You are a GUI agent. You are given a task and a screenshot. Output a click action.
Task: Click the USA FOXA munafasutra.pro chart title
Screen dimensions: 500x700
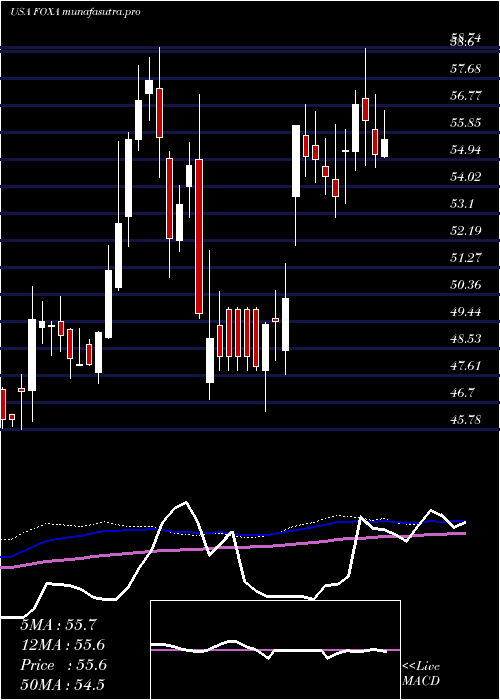tap(75, 12)
